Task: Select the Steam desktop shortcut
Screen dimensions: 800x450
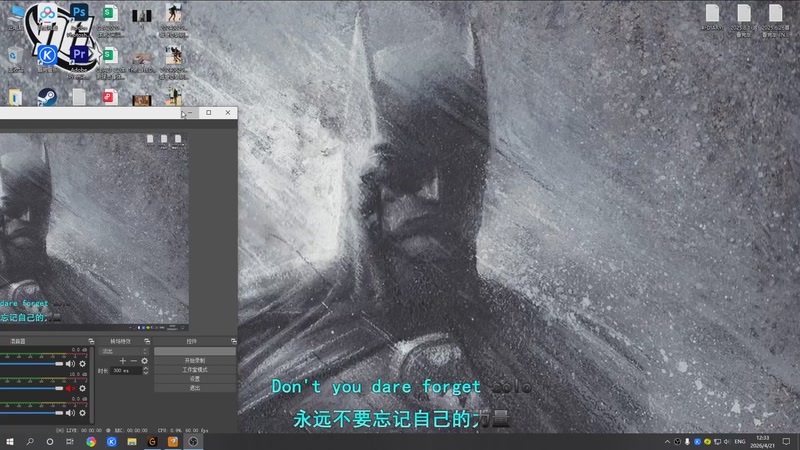Action: coord(47,97)
